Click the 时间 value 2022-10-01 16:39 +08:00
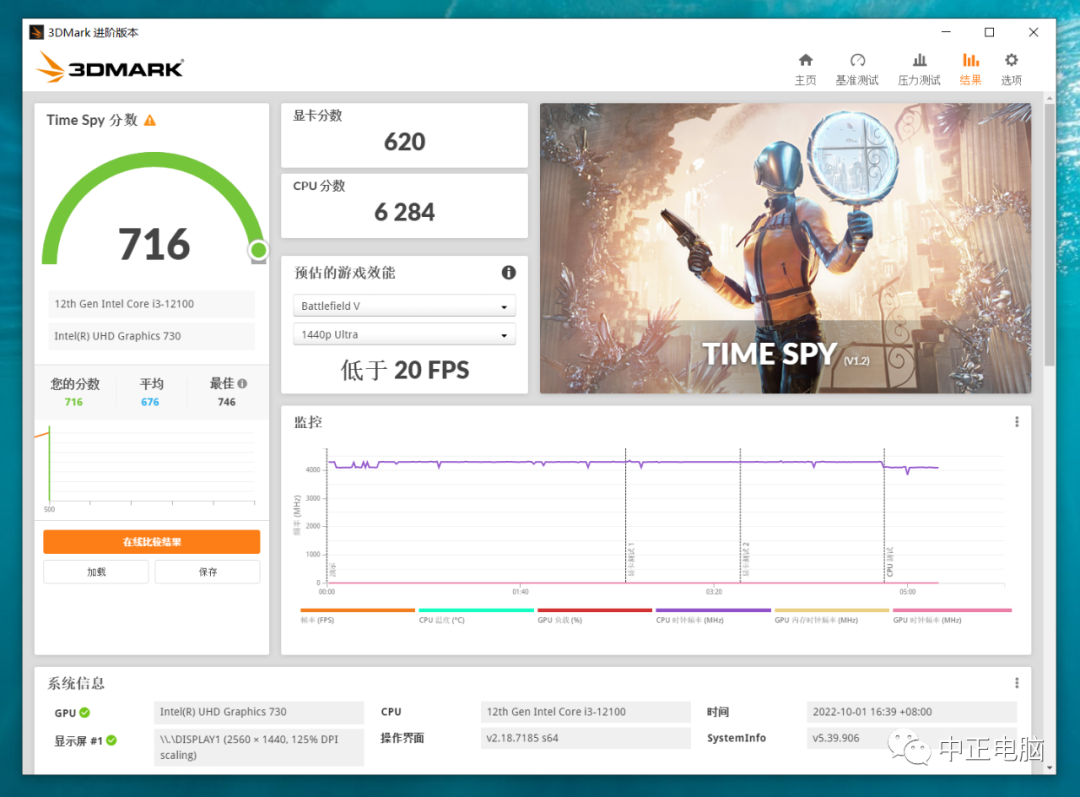This screenshot has height=797, width=1080. click(911, 712)
